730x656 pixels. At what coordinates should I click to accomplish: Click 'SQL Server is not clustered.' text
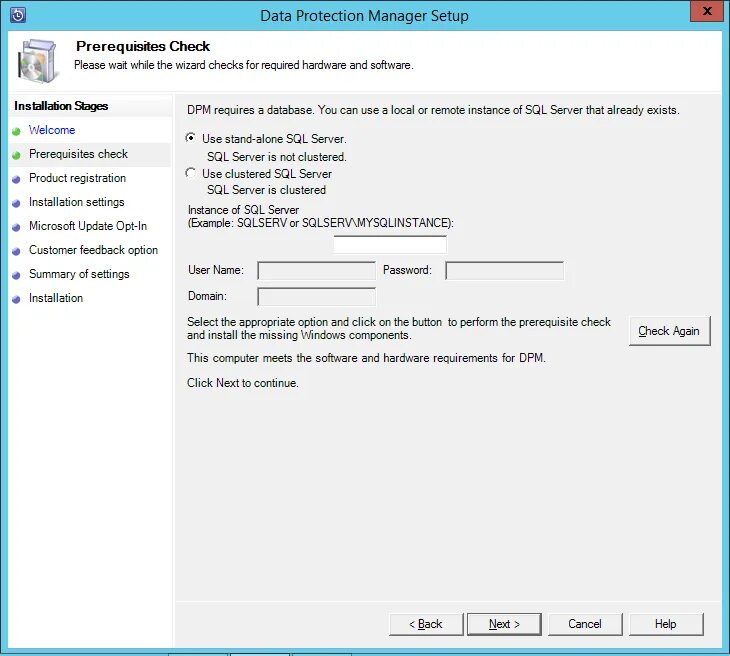click(x=277, y=157)
